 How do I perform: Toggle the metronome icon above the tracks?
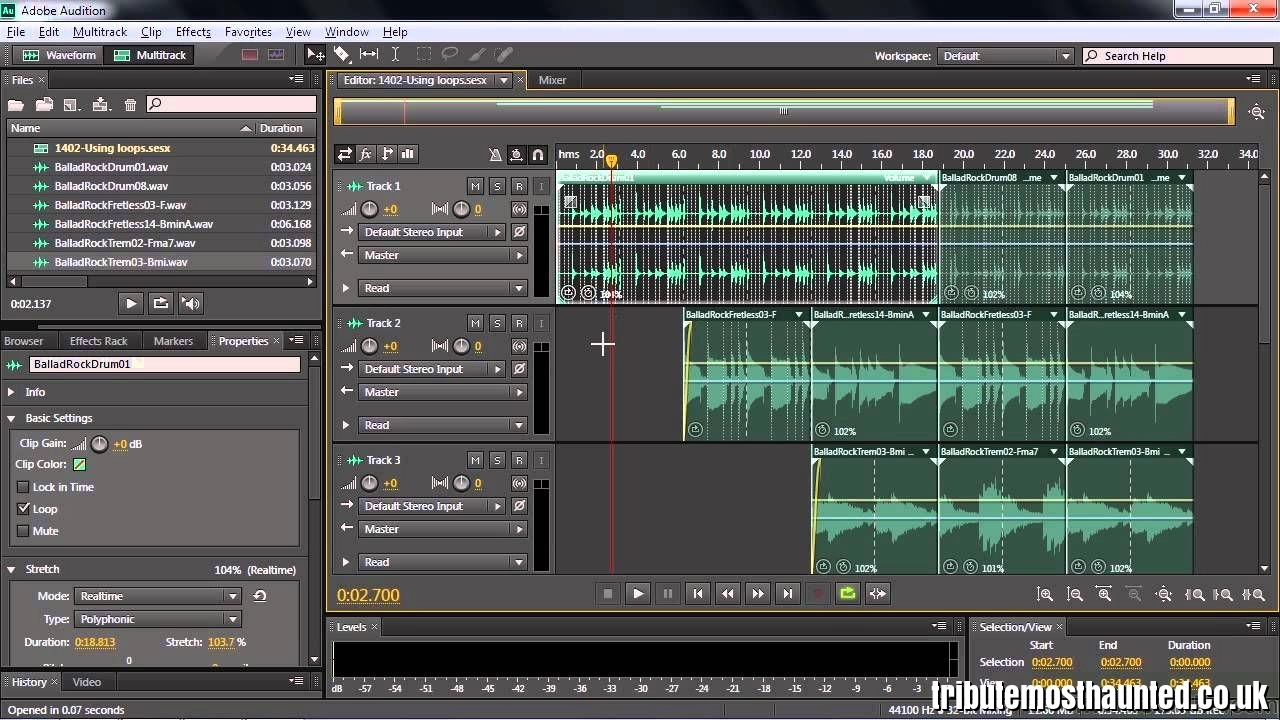pos(495,154)
